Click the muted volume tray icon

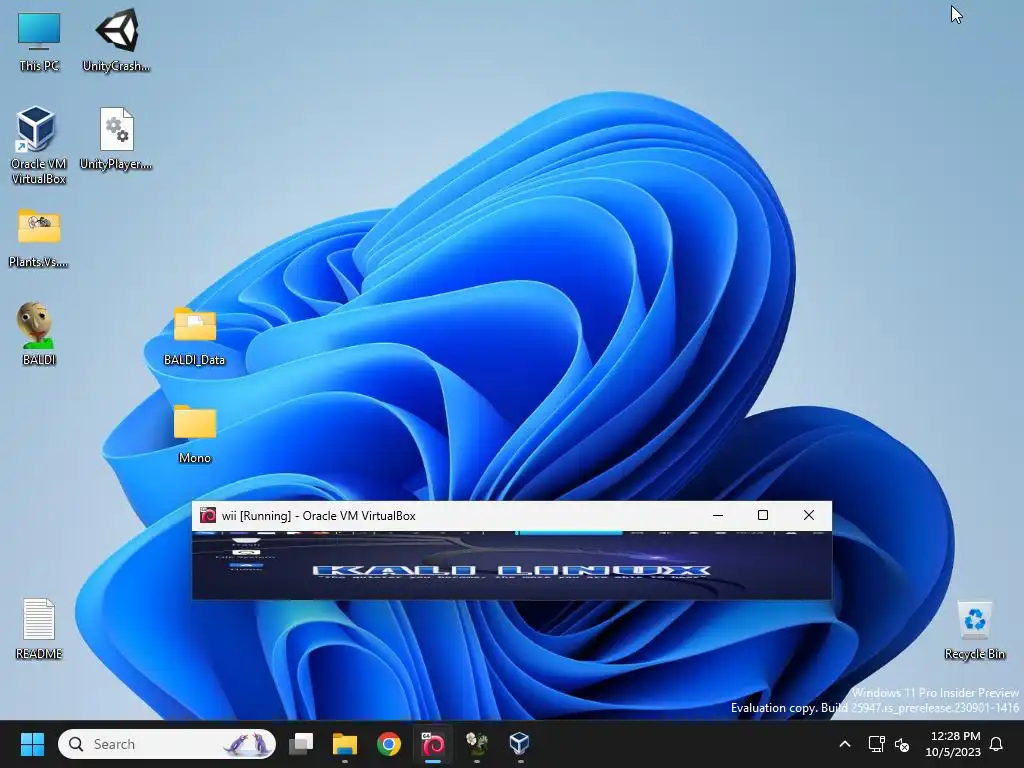[x=902, y=744]
